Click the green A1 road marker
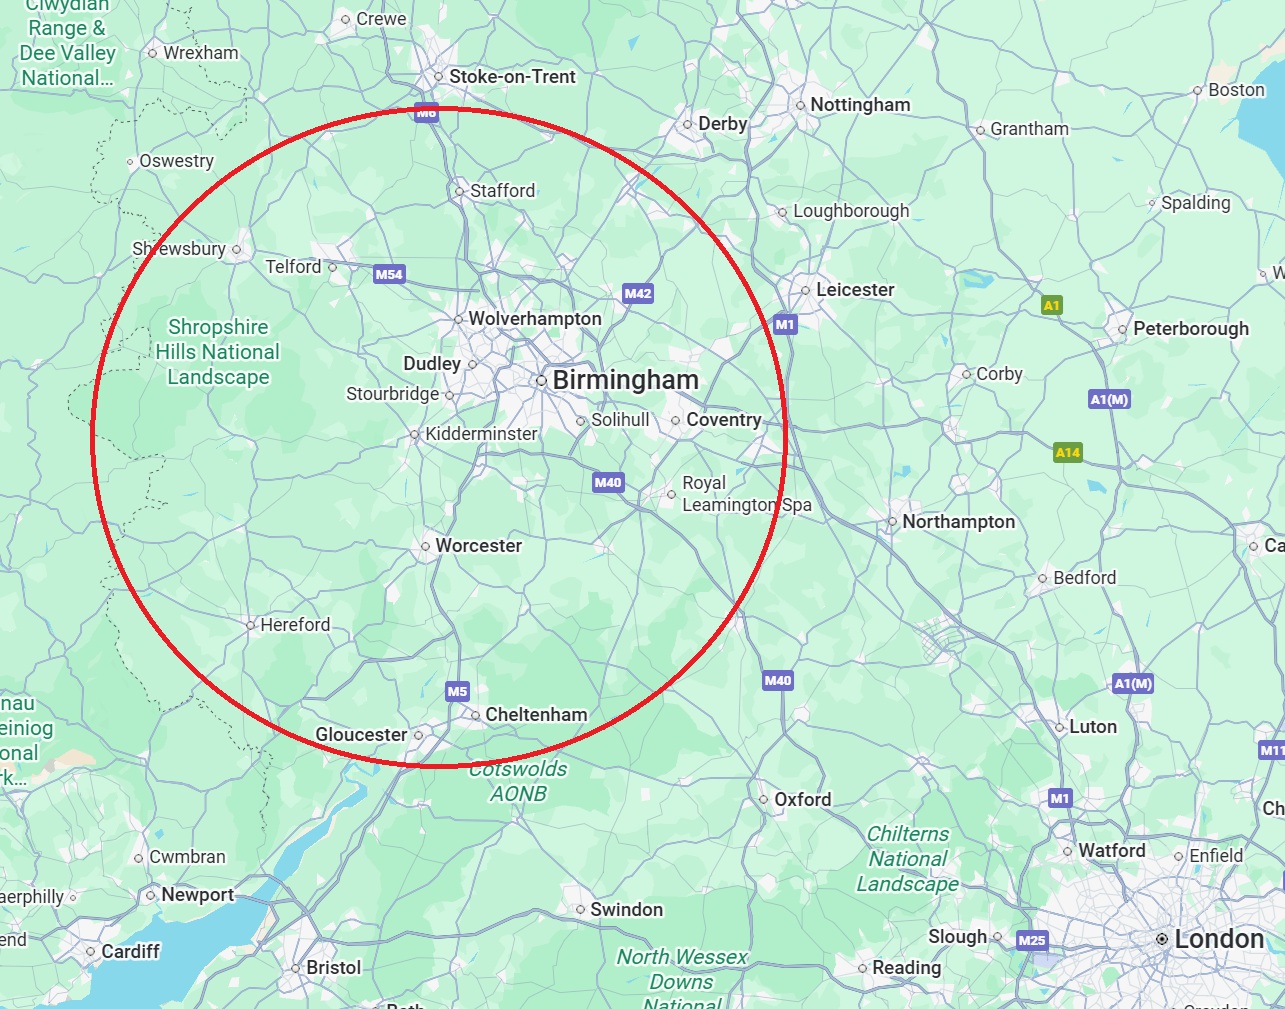Viewport: 1285px width, 1009px height. [1051, 305]
